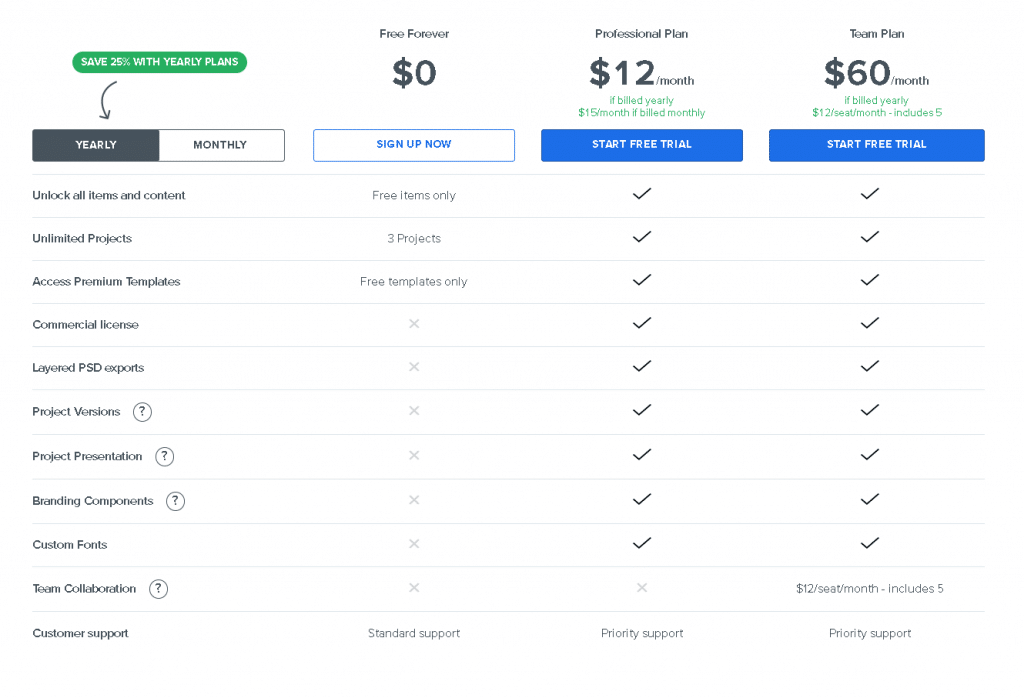Open help for Branding Components

175,501
